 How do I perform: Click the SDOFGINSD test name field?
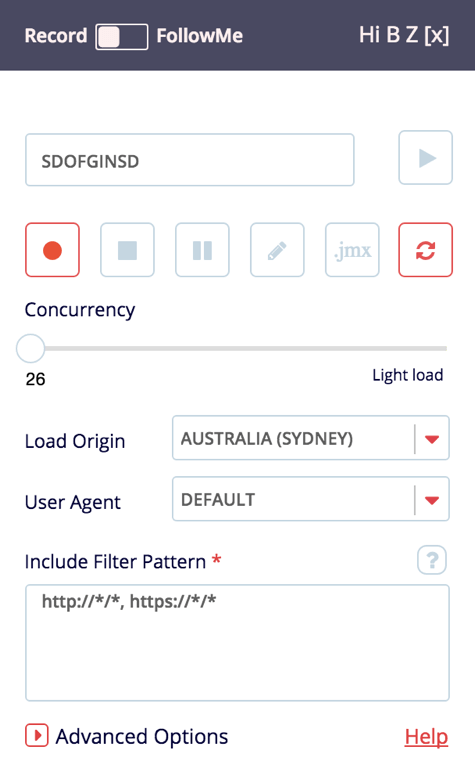pyautogui.click(x=189, y=160)
